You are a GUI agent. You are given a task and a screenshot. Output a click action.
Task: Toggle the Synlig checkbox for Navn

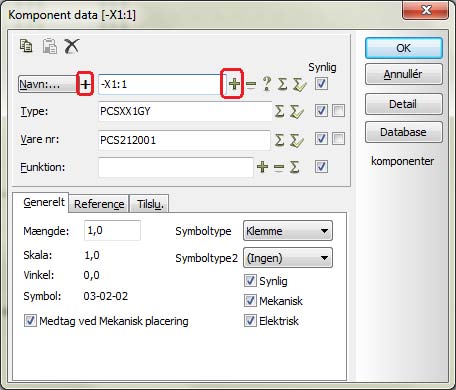click(321, 83)
